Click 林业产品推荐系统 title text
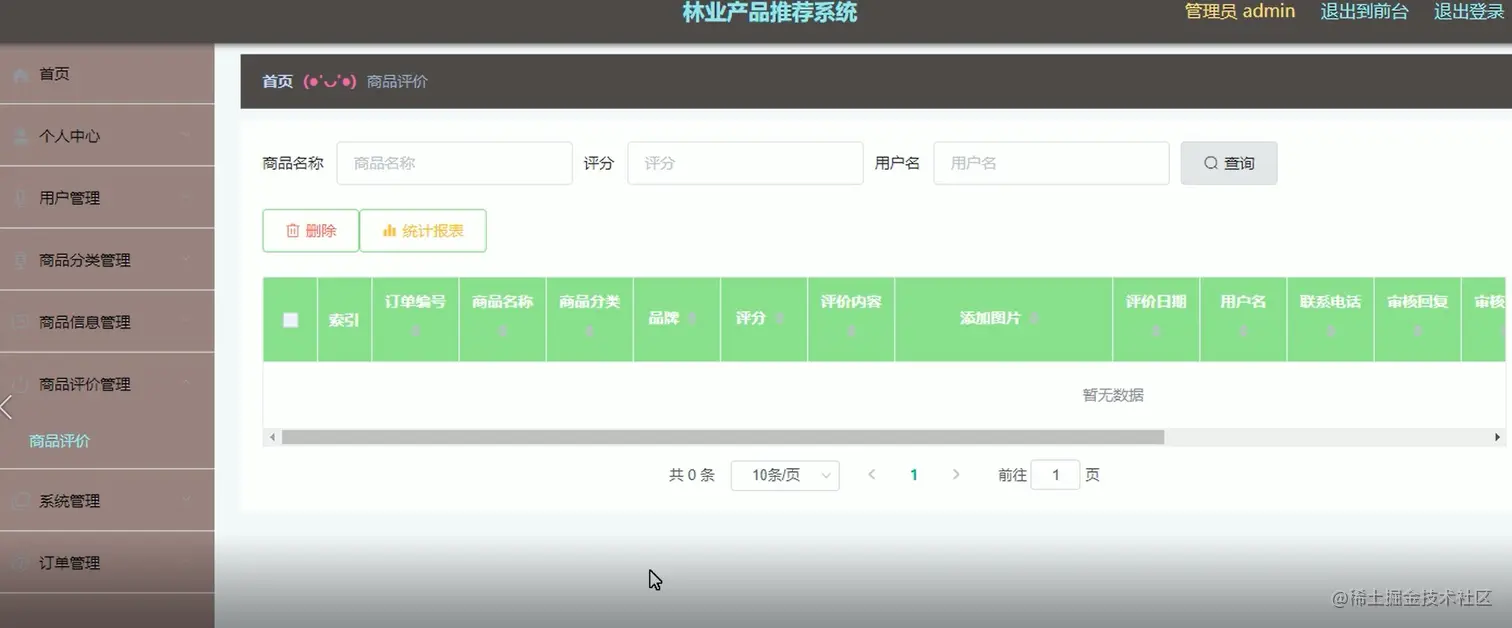Image resolution: width=1512 pixels, height=628 pixels. 770,12
